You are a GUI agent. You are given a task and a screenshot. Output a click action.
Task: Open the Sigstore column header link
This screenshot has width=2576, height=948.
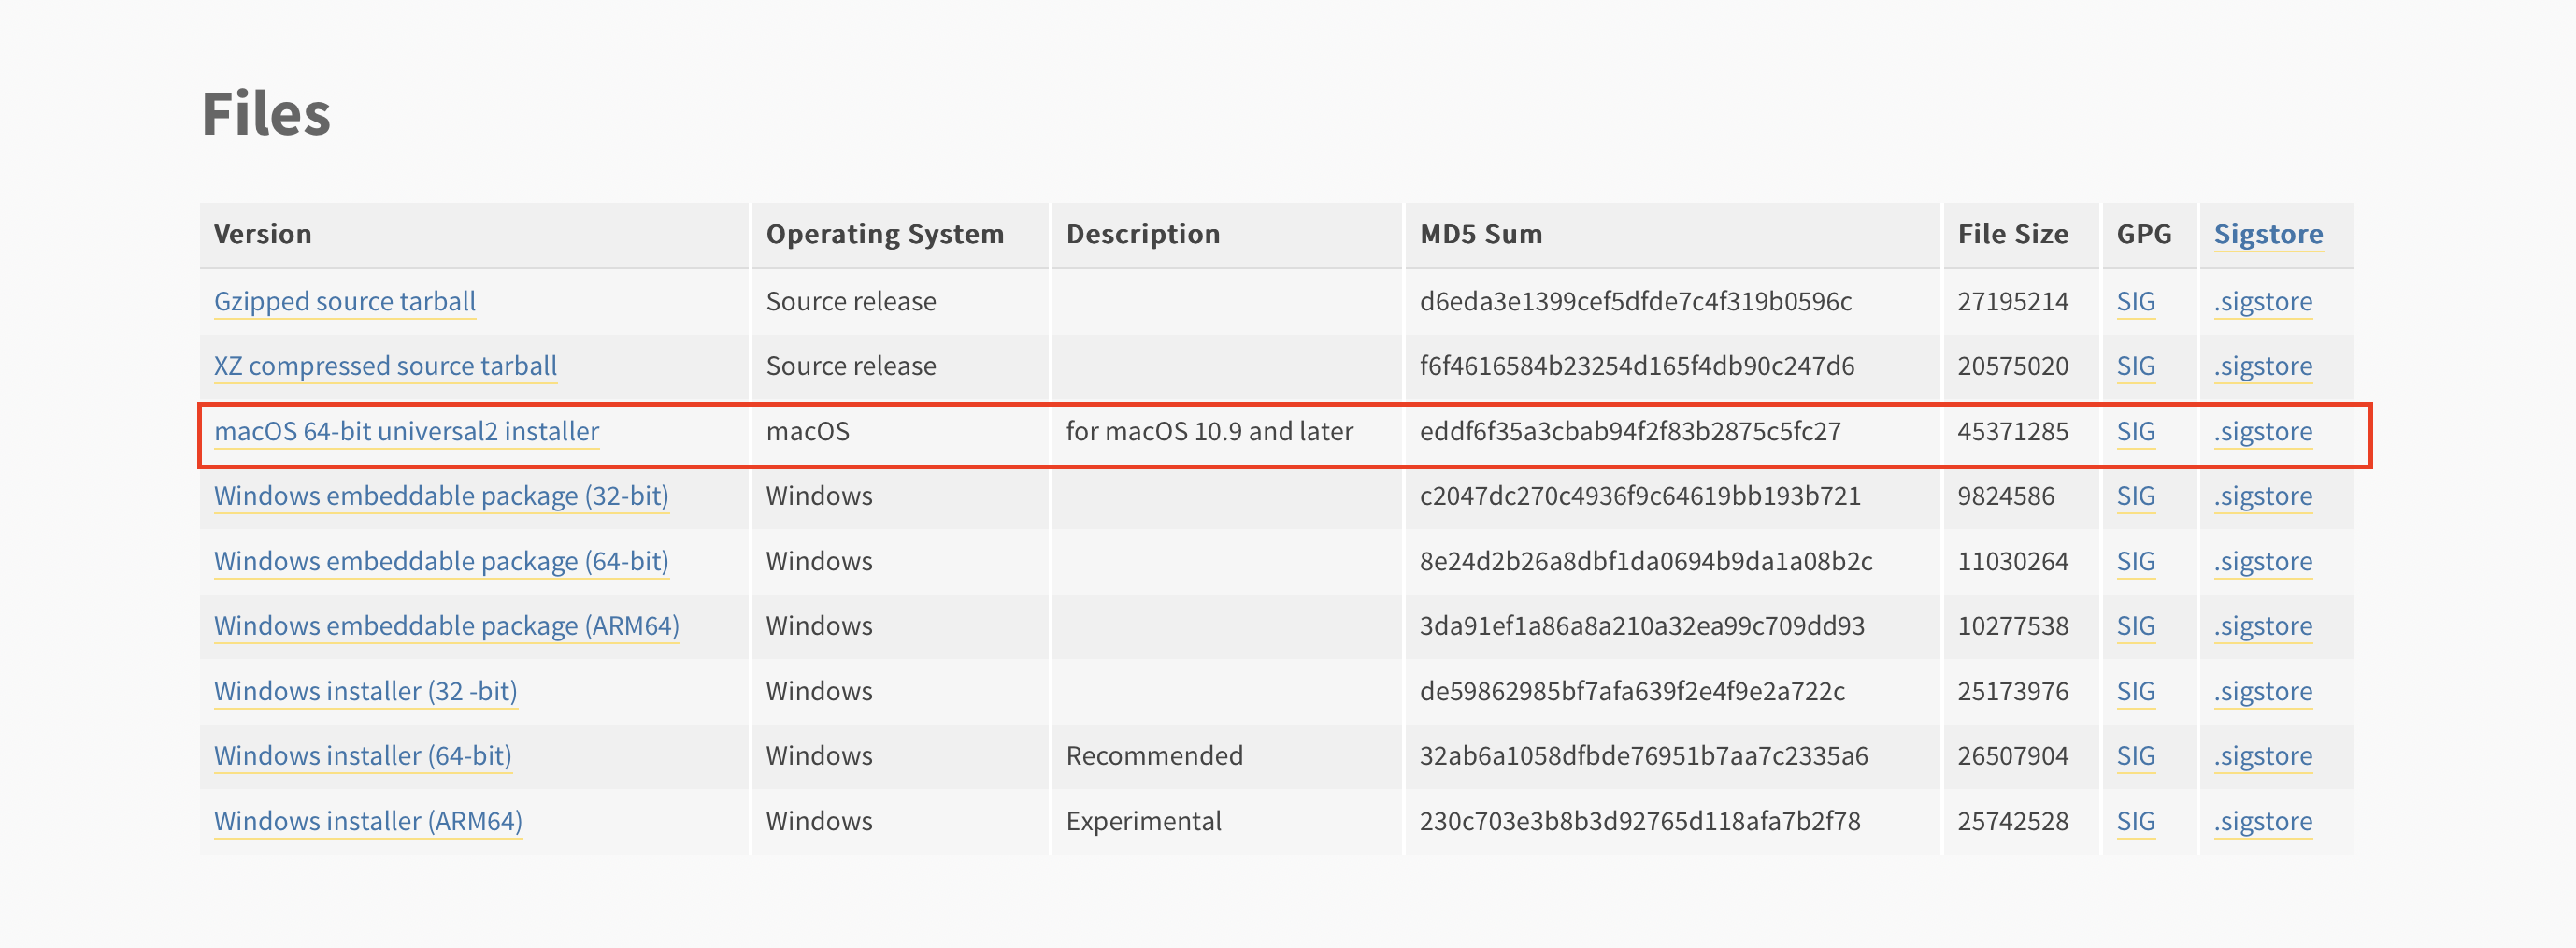(2268, 234)
